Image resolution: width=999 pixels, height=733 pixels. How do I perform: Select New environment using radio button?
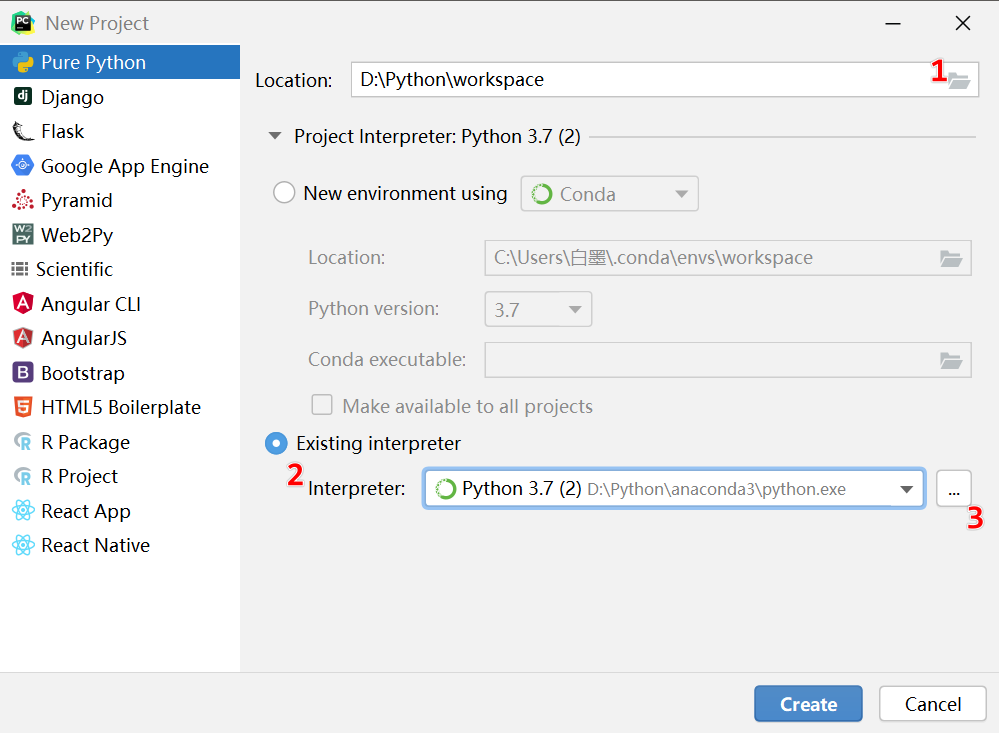coord(284,193)
